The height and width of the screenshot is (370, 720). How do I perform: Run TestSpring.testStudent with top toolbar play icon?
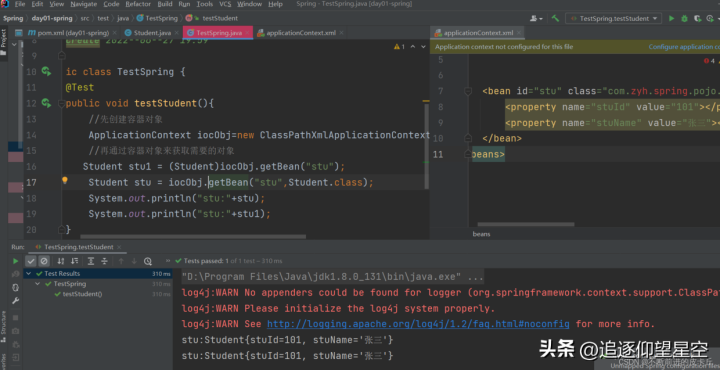[x=671, y=18]
